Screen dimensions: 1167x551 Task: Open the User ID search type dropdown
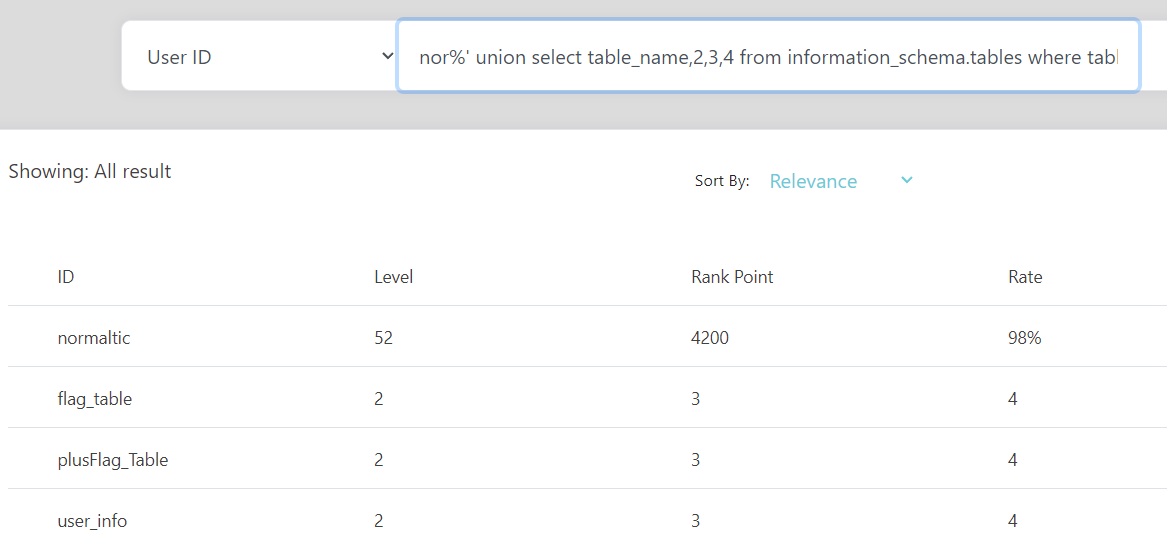click(260, 56)
